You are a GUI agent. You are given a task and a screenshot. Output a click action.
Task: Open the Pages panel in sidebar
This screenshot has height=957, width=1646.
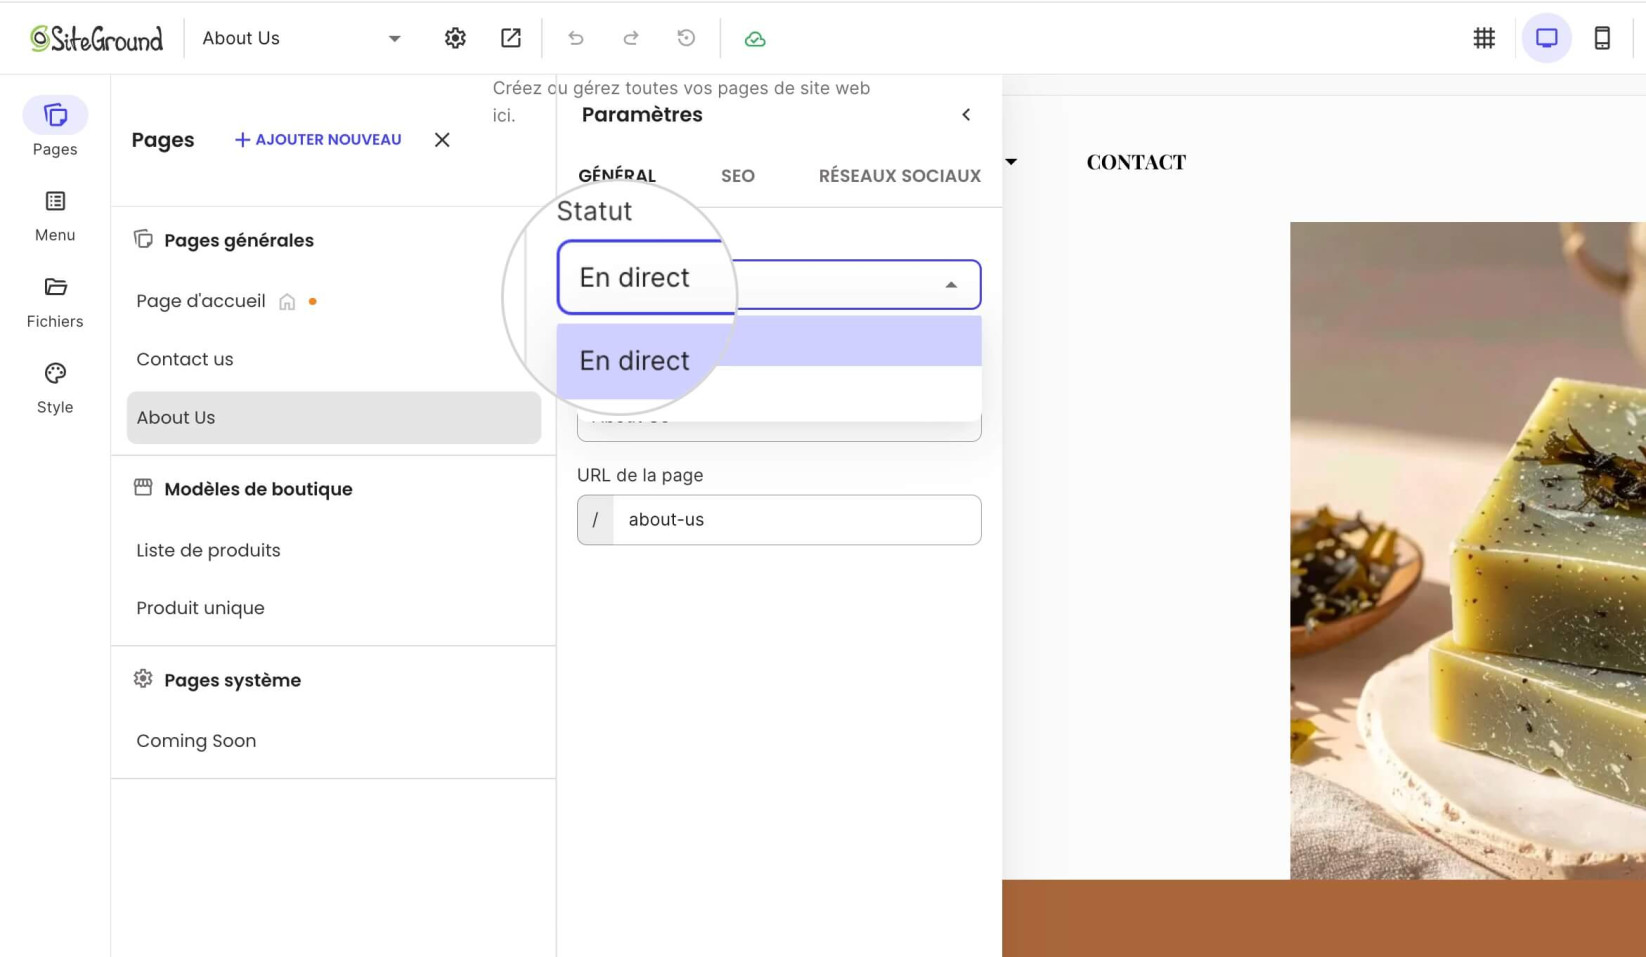point(55,128)
